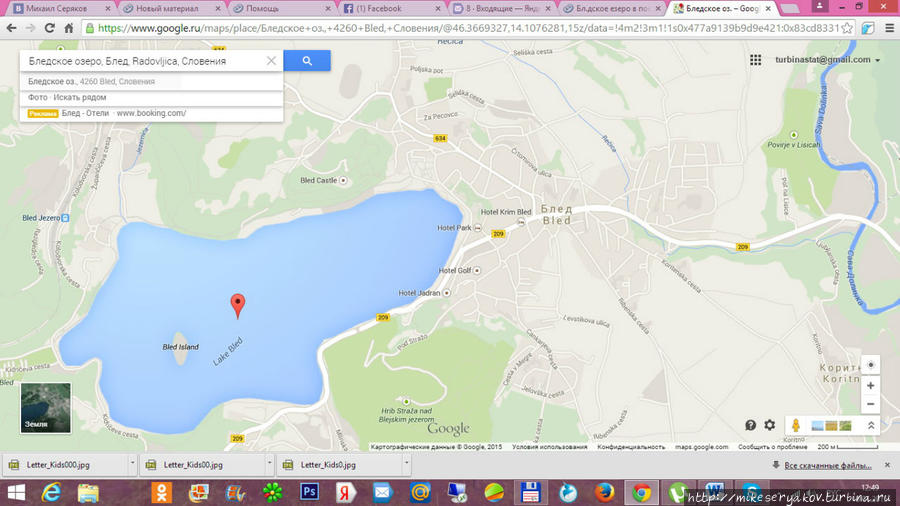Switch to Earth satellite view thumbnail

[45, 408]
